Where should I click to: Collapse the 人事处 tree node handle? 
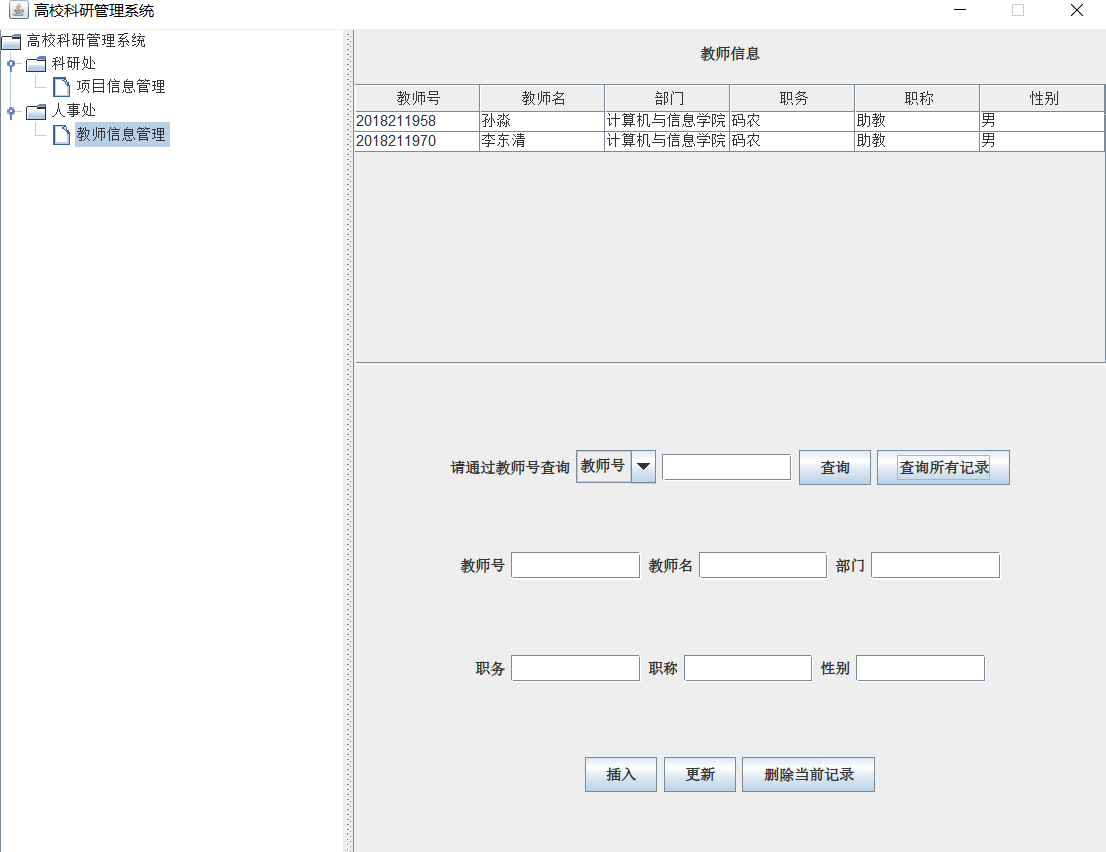11,111
